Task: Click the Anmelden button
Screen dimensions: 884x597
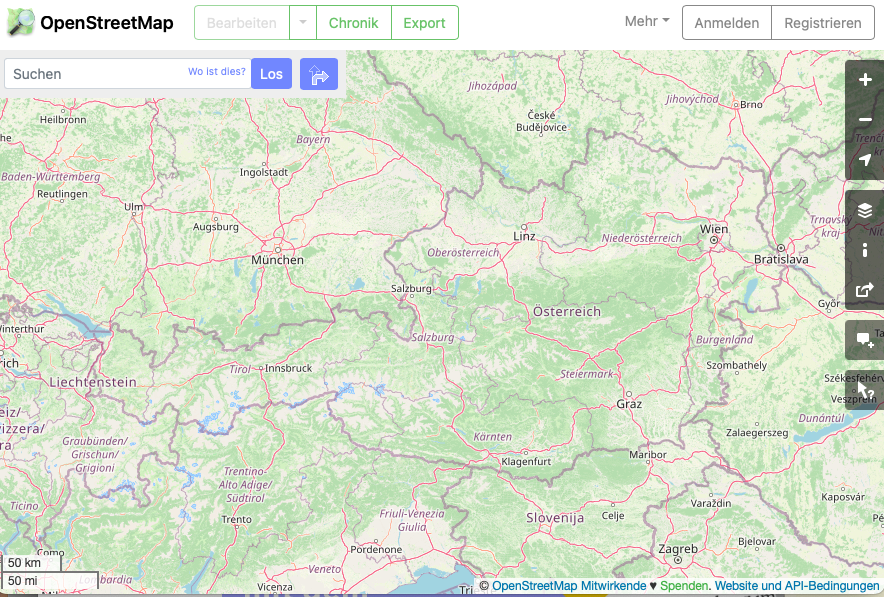Action: pos(727,22)
